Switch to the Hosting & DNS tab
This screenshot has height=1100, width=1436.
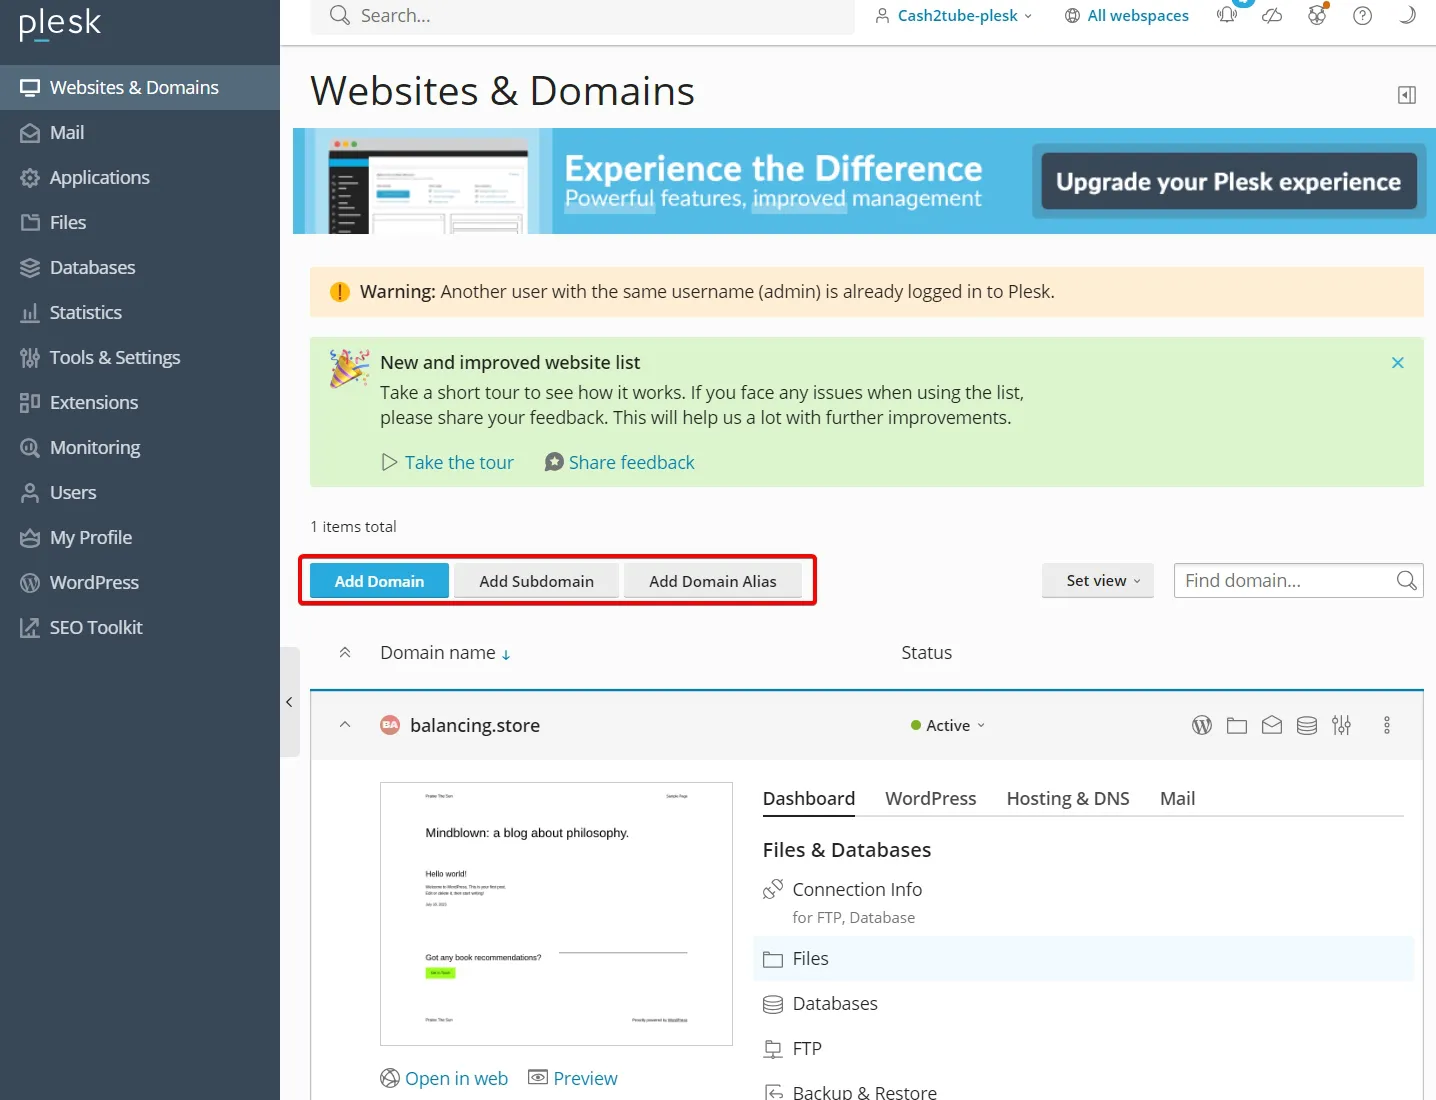pyautogui.click(x=1068, y=798)
